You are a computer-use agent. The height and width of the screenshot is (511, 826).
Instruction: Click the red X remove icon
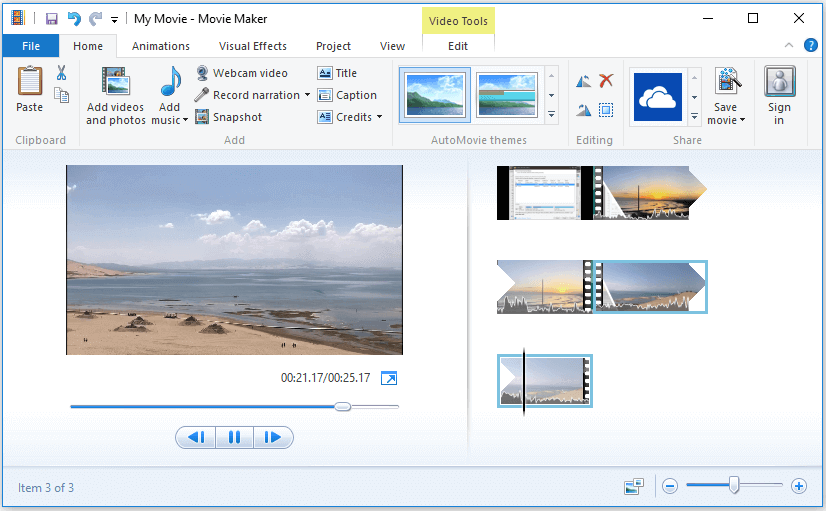[606, 81]
